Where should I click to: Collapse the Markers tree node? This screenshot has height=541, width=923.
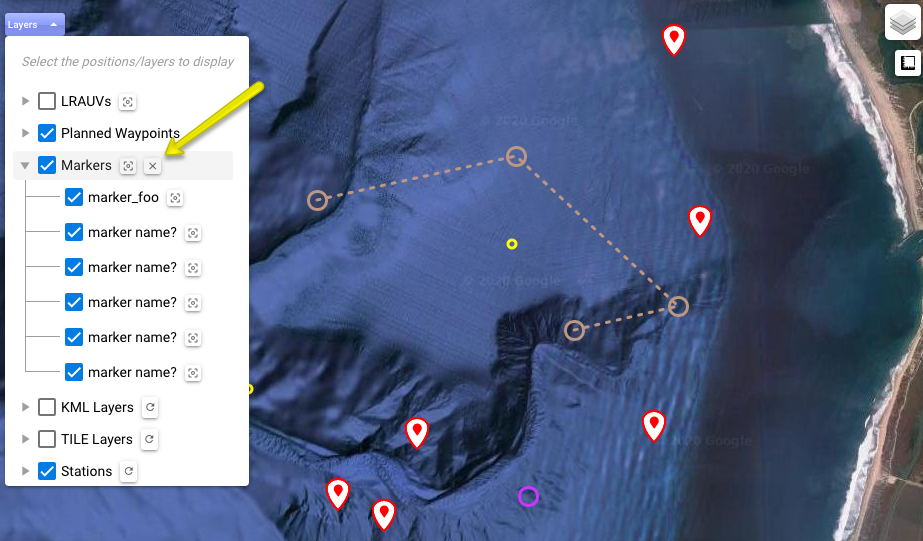pyautogui.click(x=25, y=165)
